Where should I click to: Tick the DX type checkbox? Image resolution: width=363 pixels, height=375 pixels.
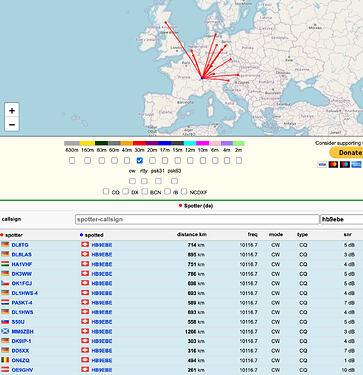pos(125,191)
